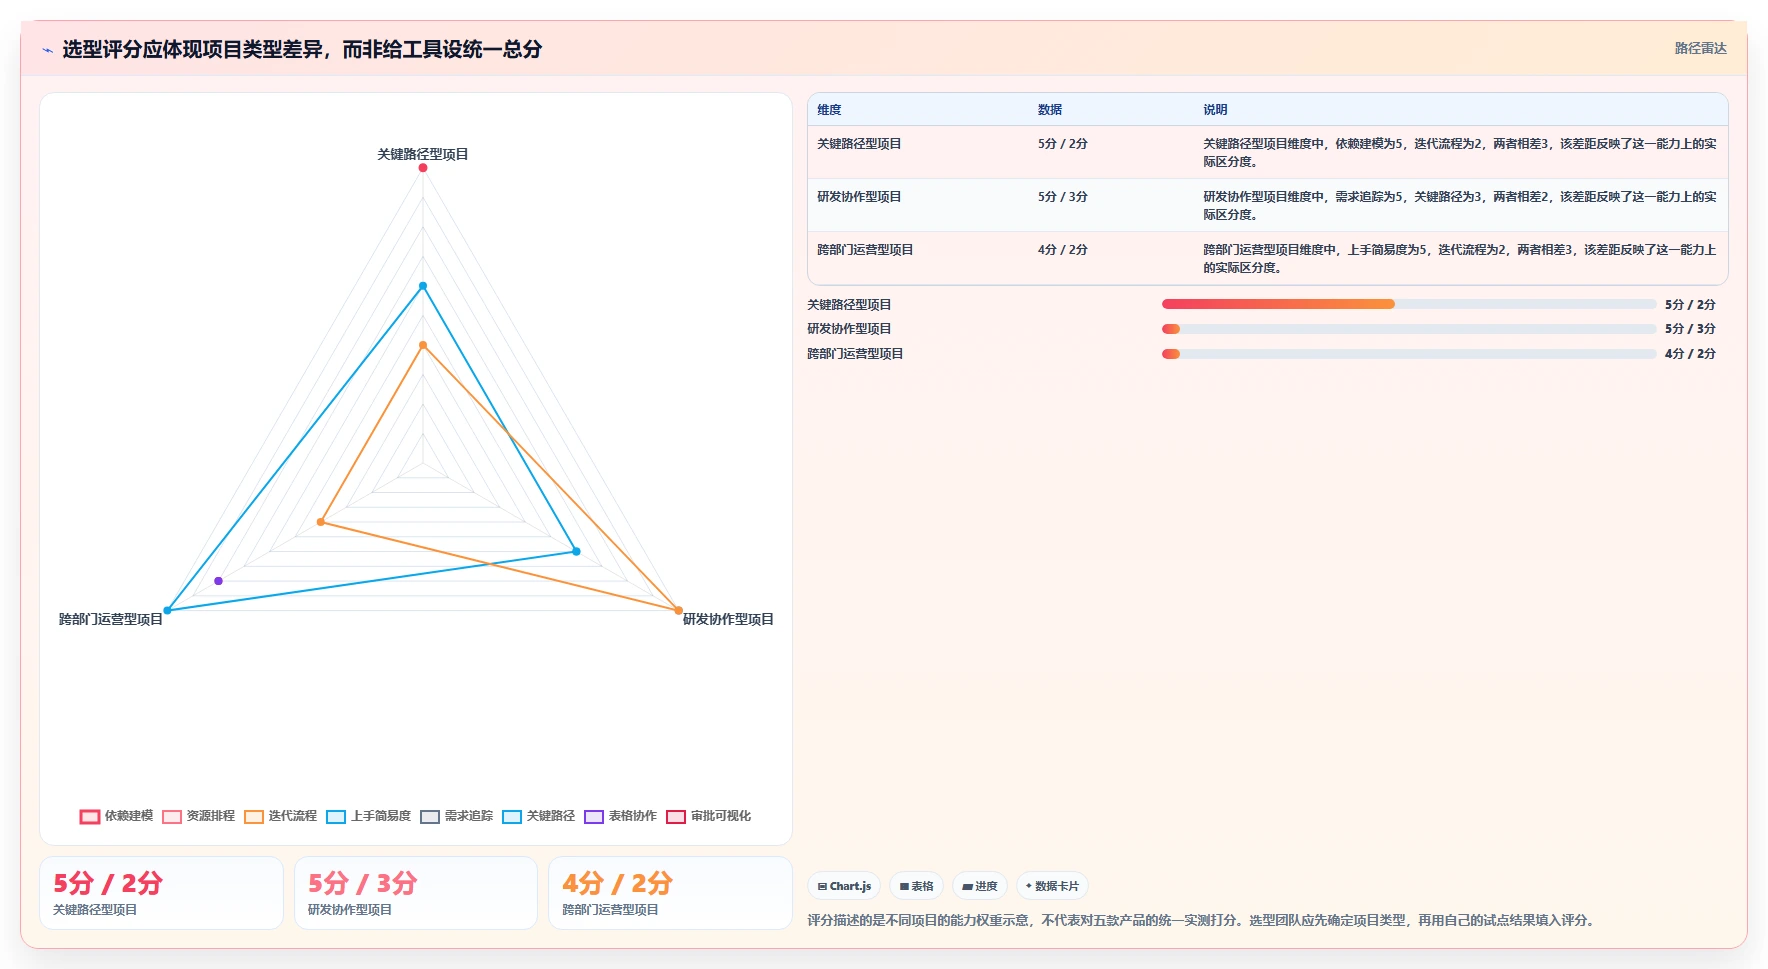Click the 数据卡片 tag chip

[1052, 886]
